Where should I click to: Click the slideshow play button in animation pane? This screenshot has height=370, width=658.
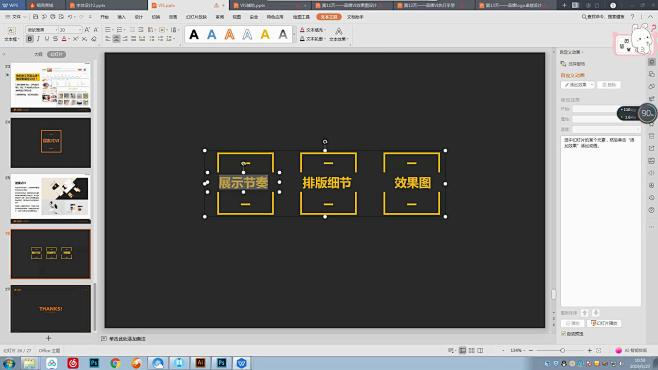(x=604, y=323)
